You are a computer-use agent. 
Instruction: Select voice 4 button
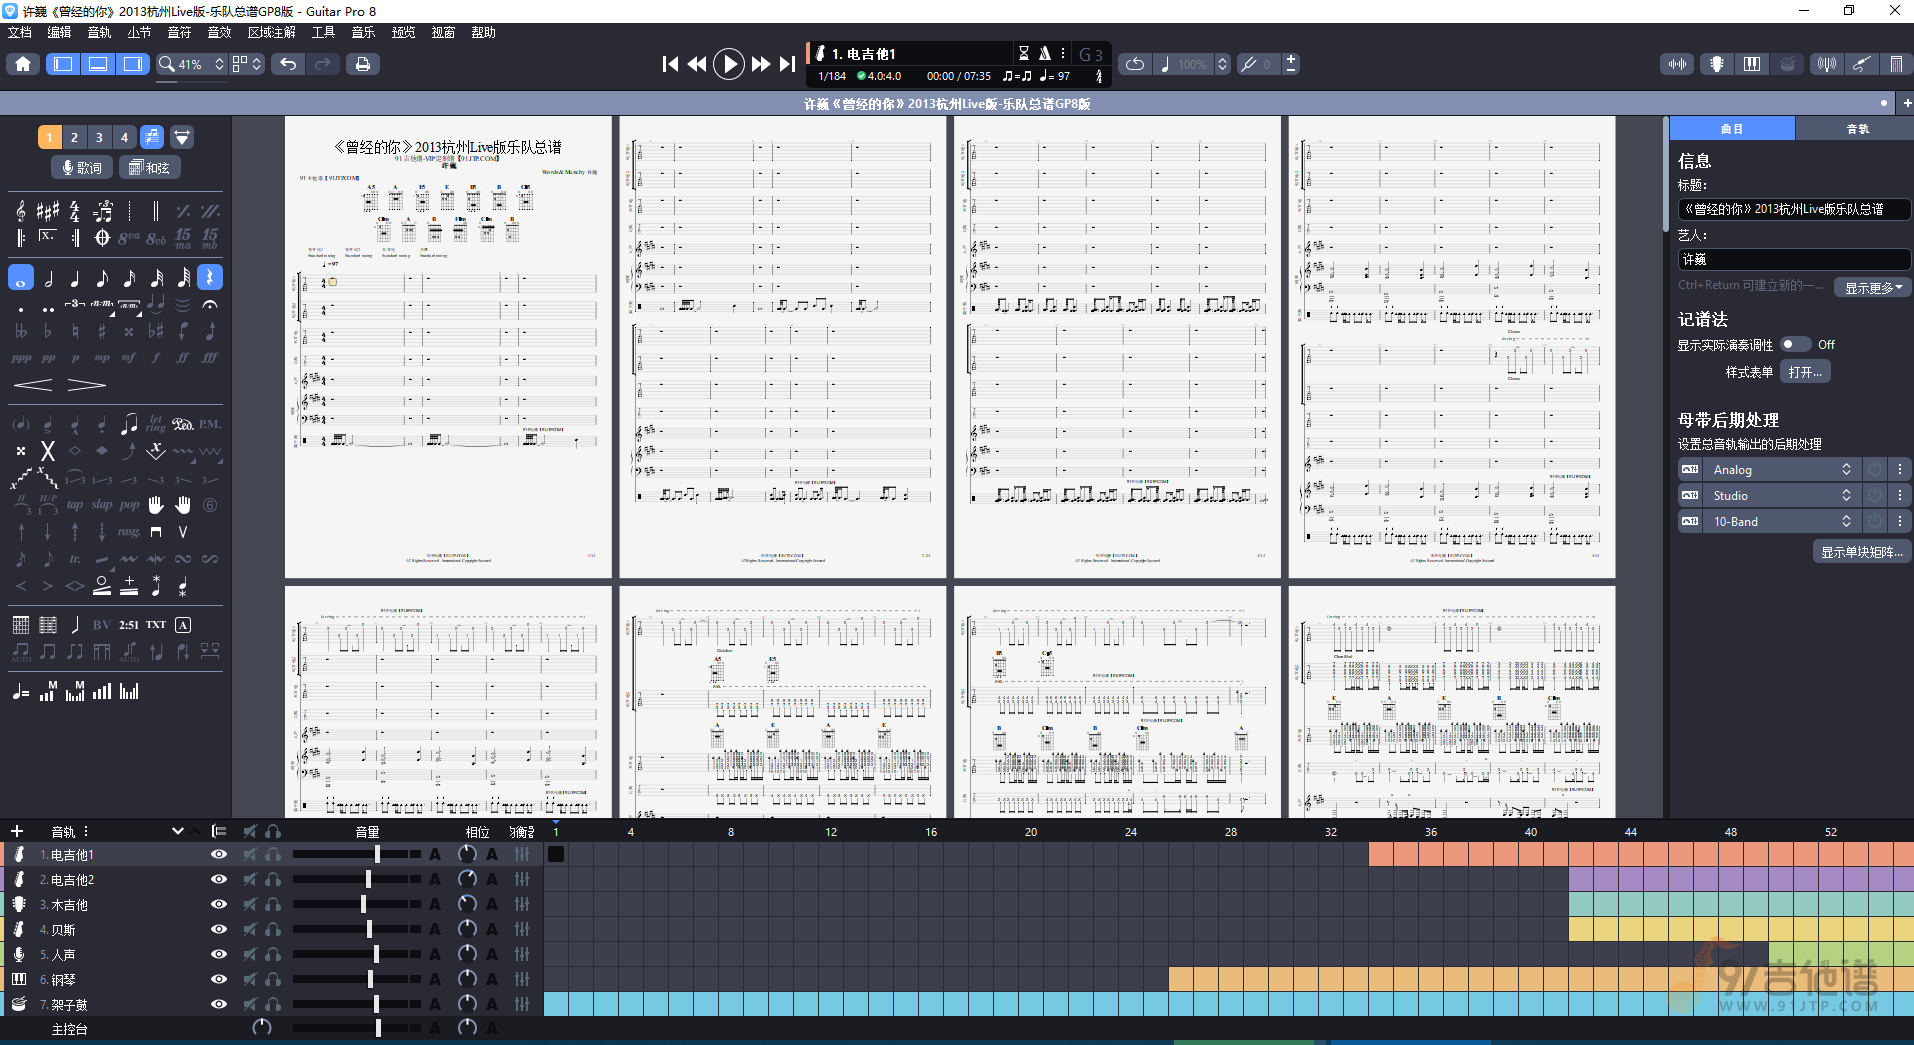tap(124, 137)
